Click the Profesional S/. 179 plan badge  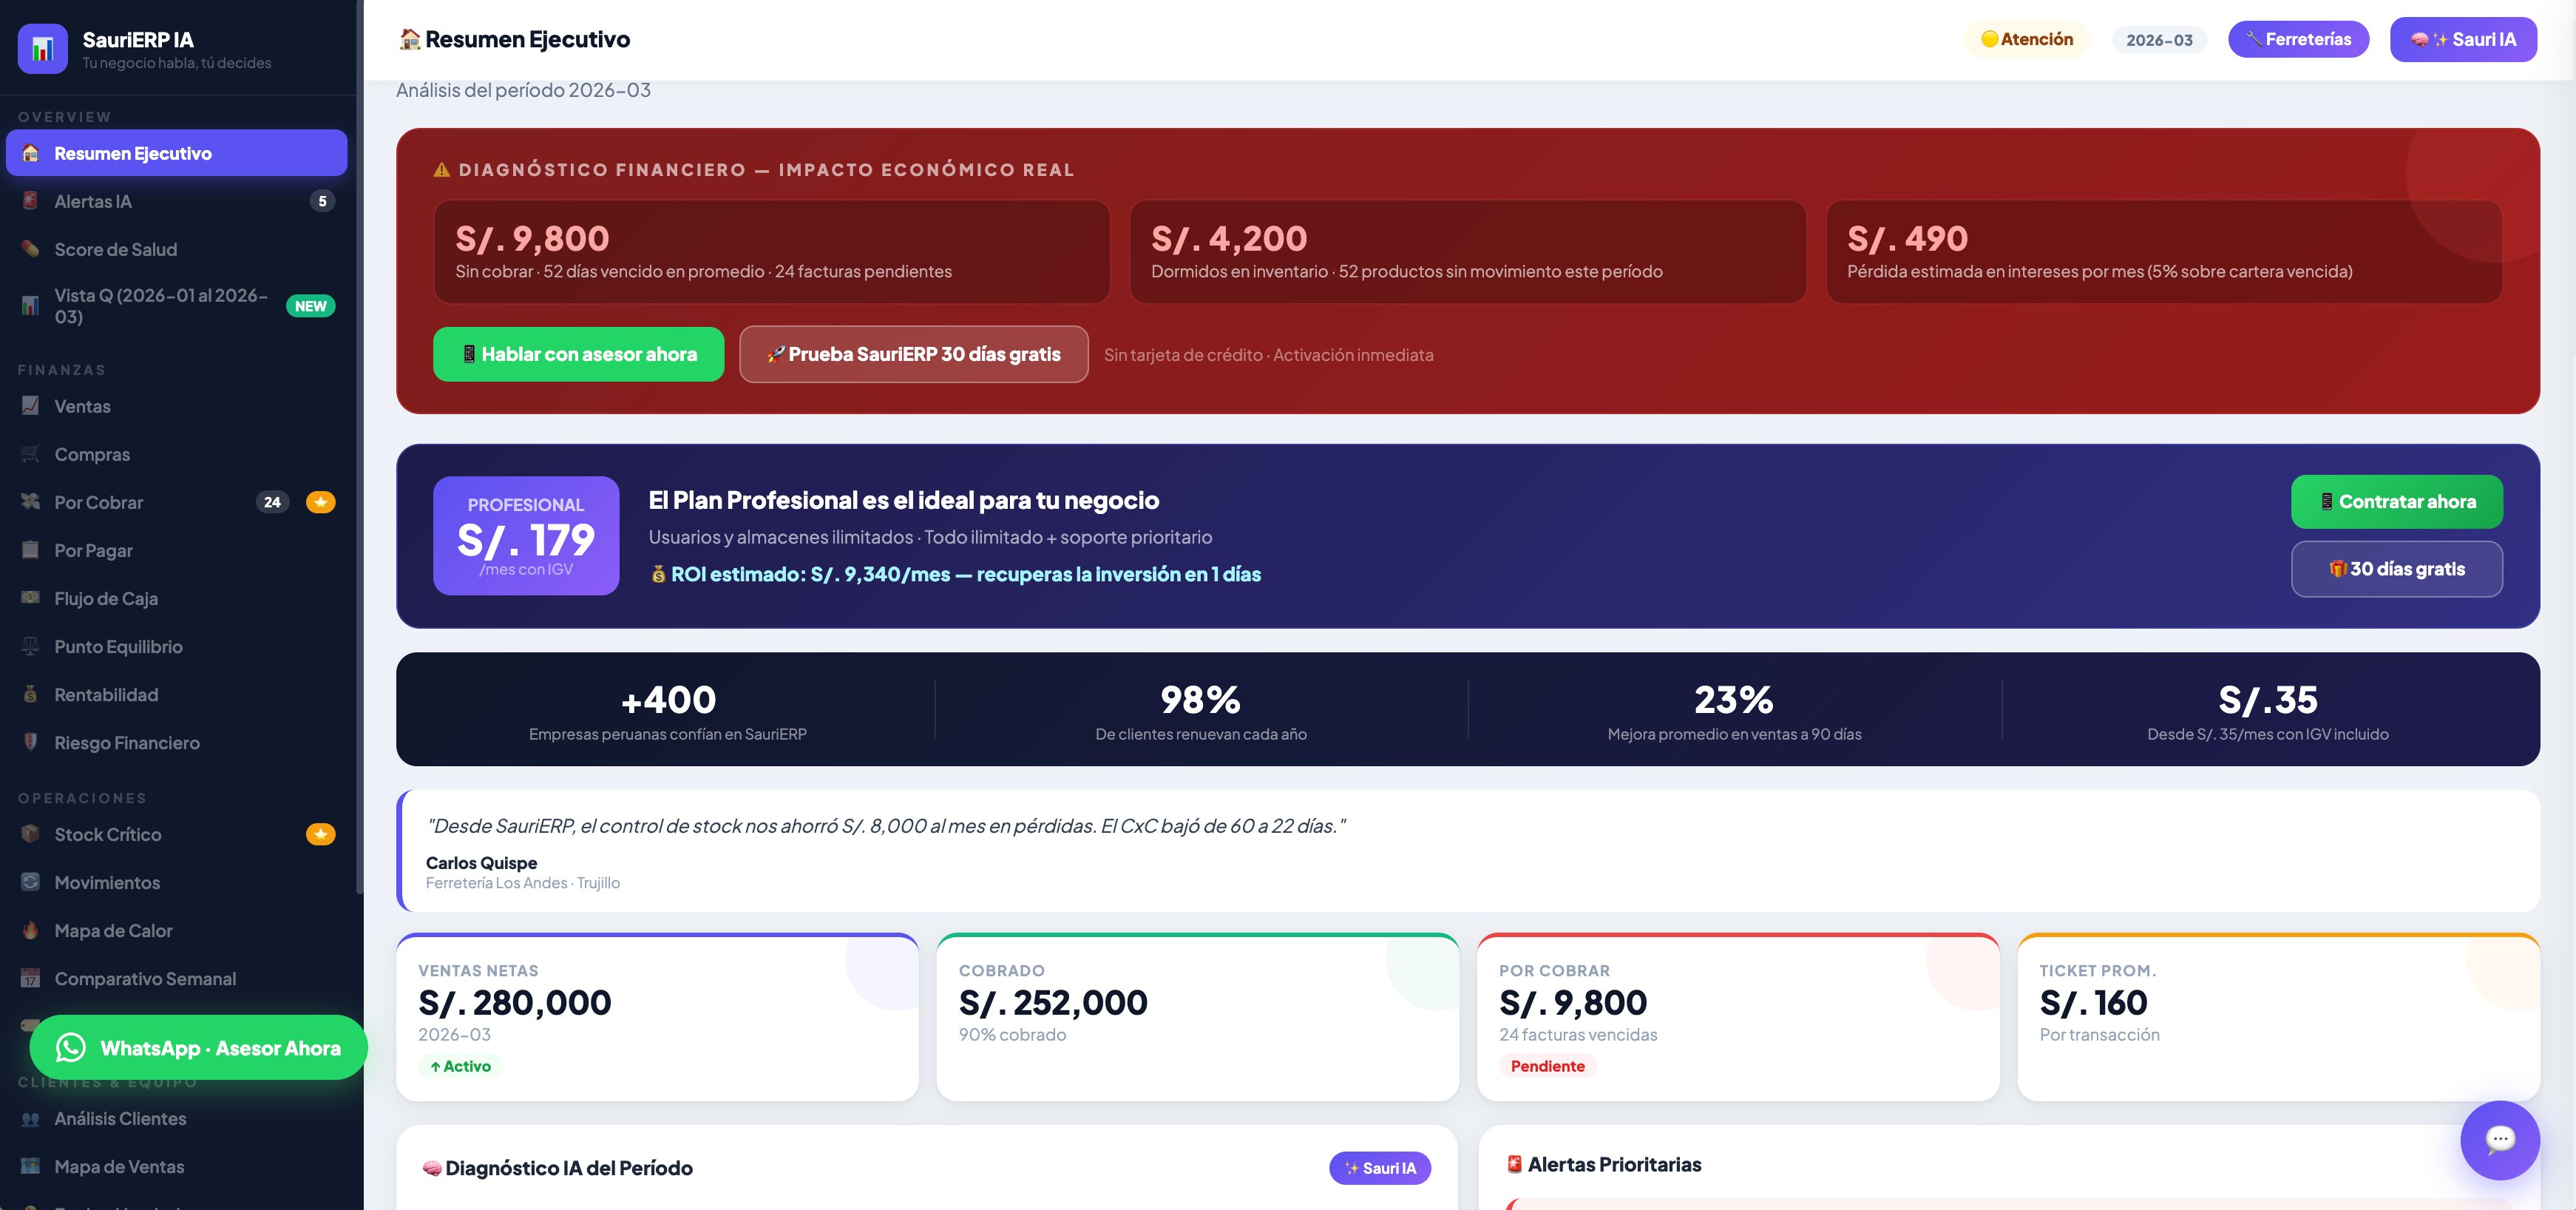click(x=526, y=536)
